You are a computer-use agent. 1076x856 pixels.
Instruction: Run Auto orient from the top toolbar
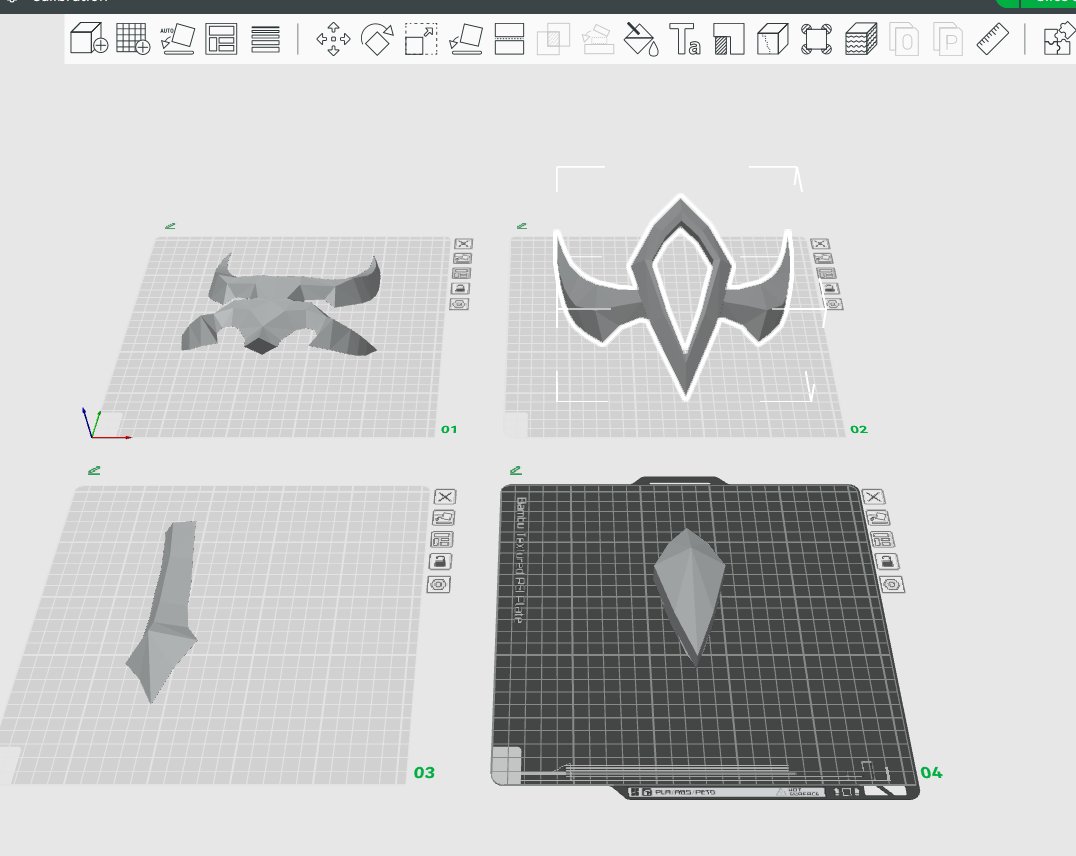click(178, 39)
